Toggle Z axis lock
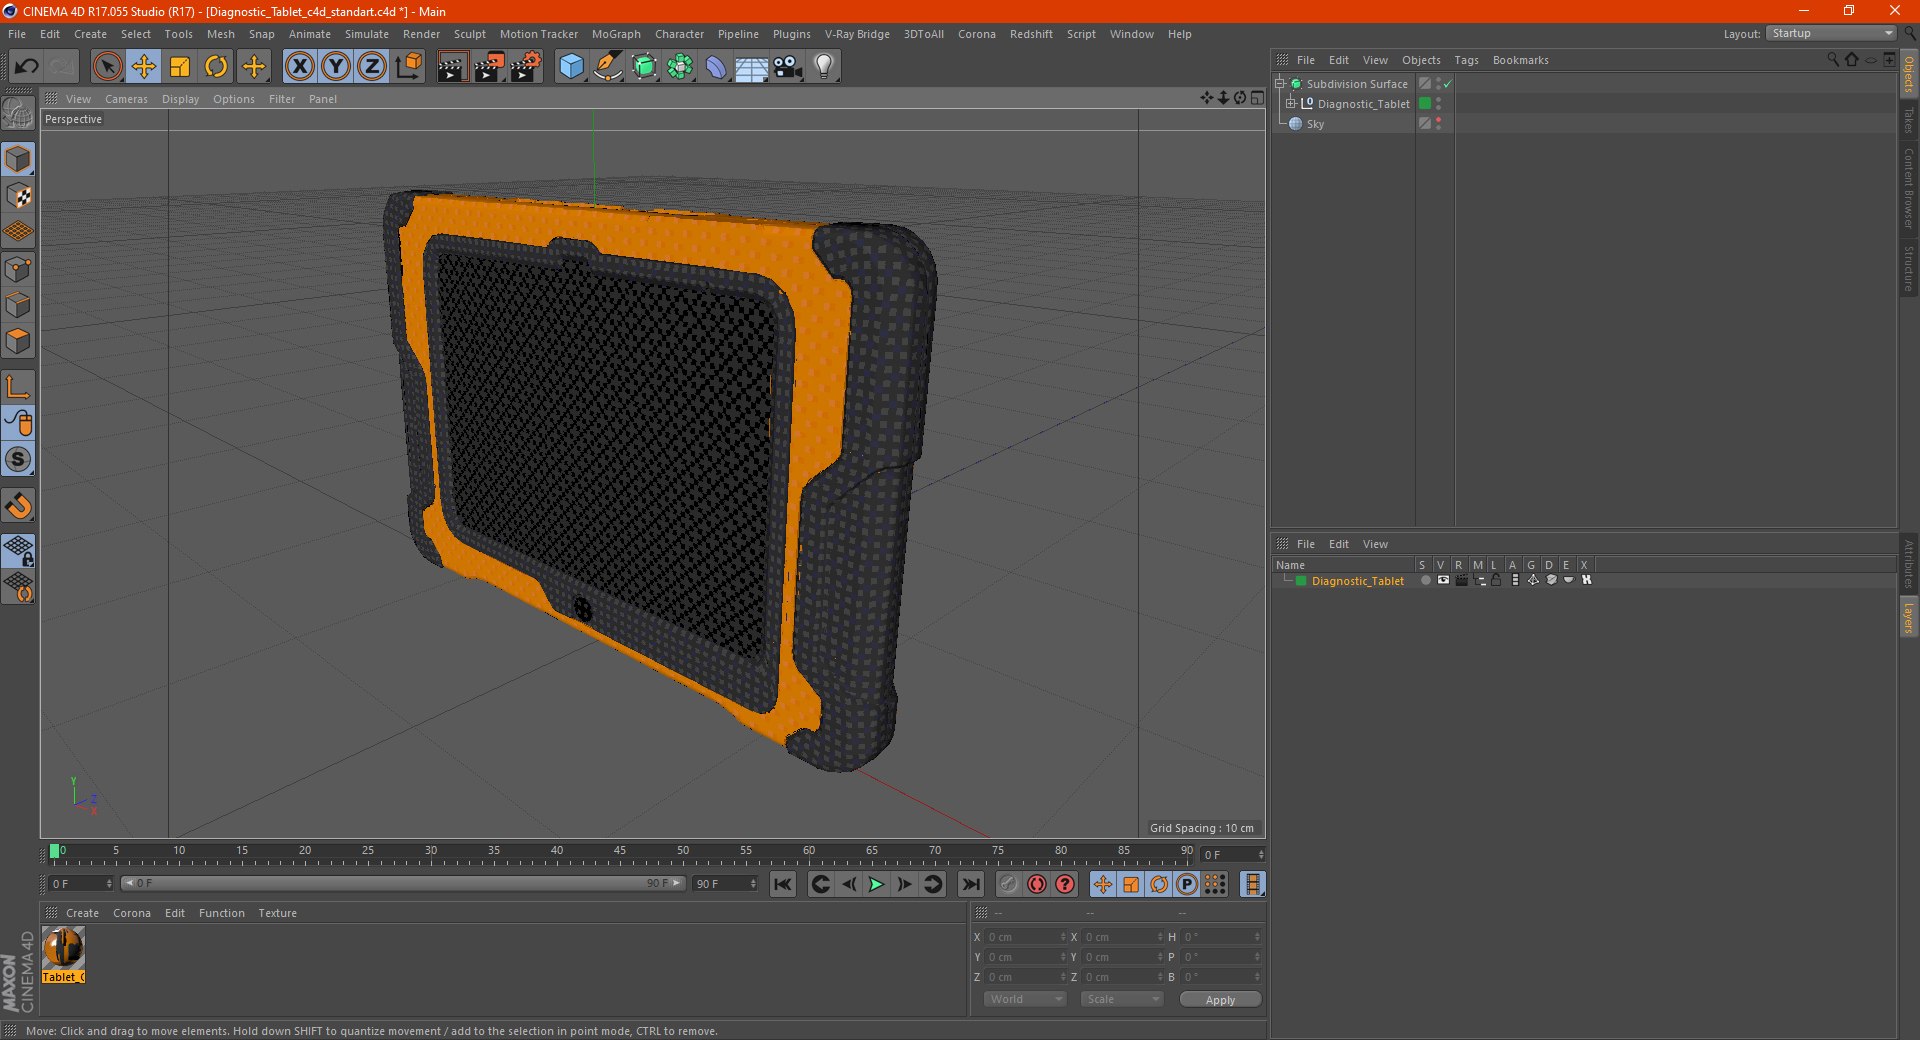Screen dimensions: 1920x1040 (x=371, y=67)
